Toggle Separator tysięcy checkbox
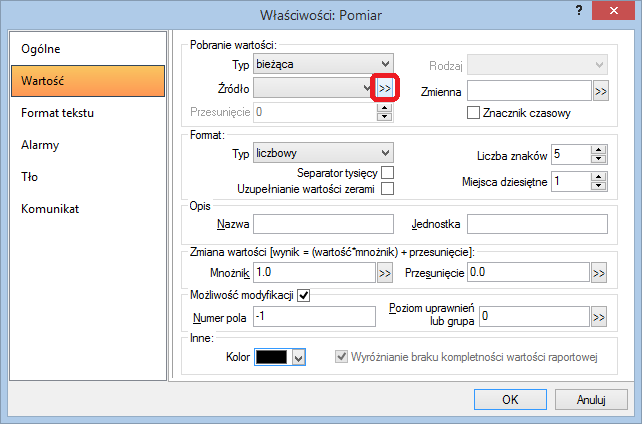The width and height of the screenshot is (642, 424). [387, 172]
